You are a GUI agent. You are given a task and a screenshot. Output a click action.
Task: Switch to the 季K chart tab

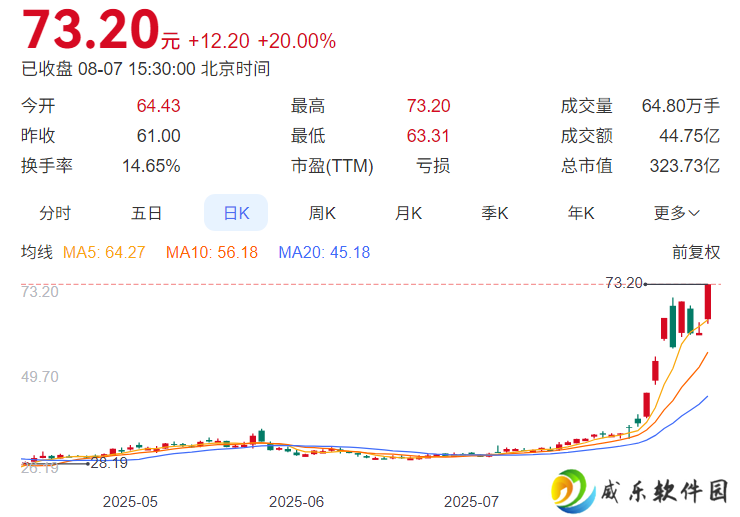[495, 213]
